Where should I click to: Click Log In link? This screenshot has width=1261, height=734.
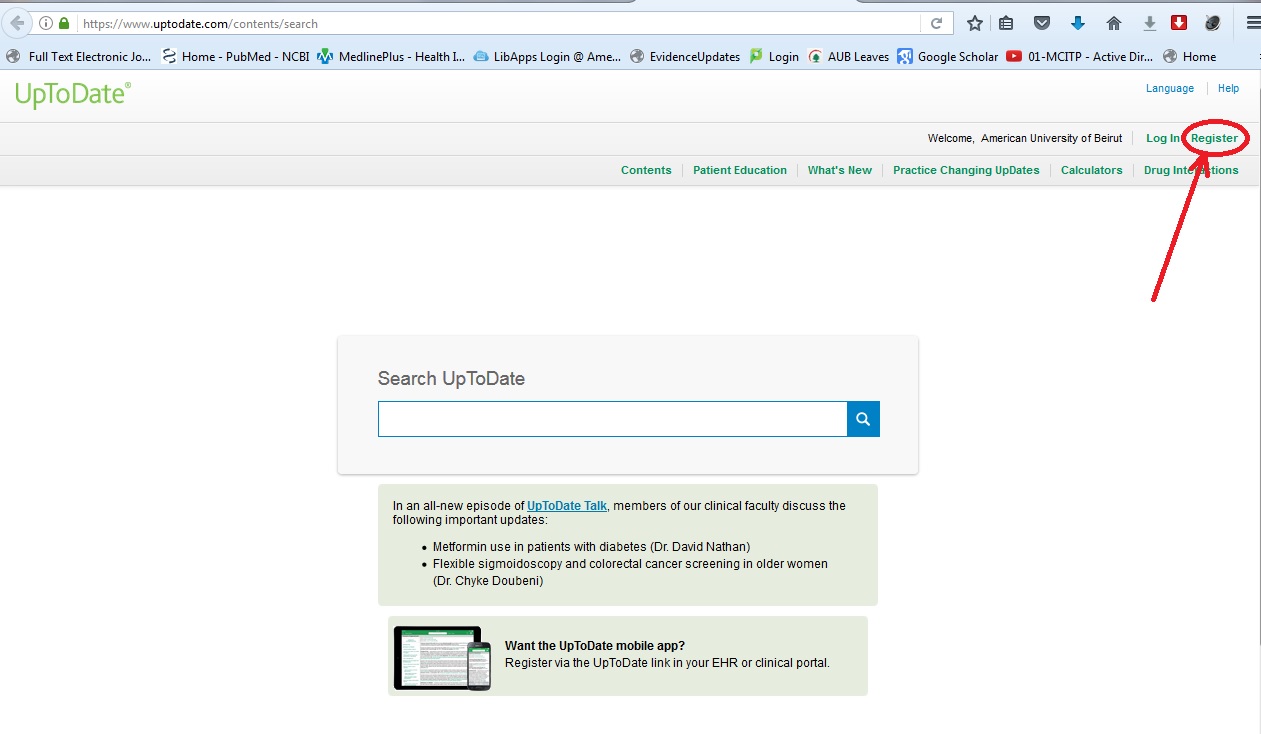pos(1163,138)
